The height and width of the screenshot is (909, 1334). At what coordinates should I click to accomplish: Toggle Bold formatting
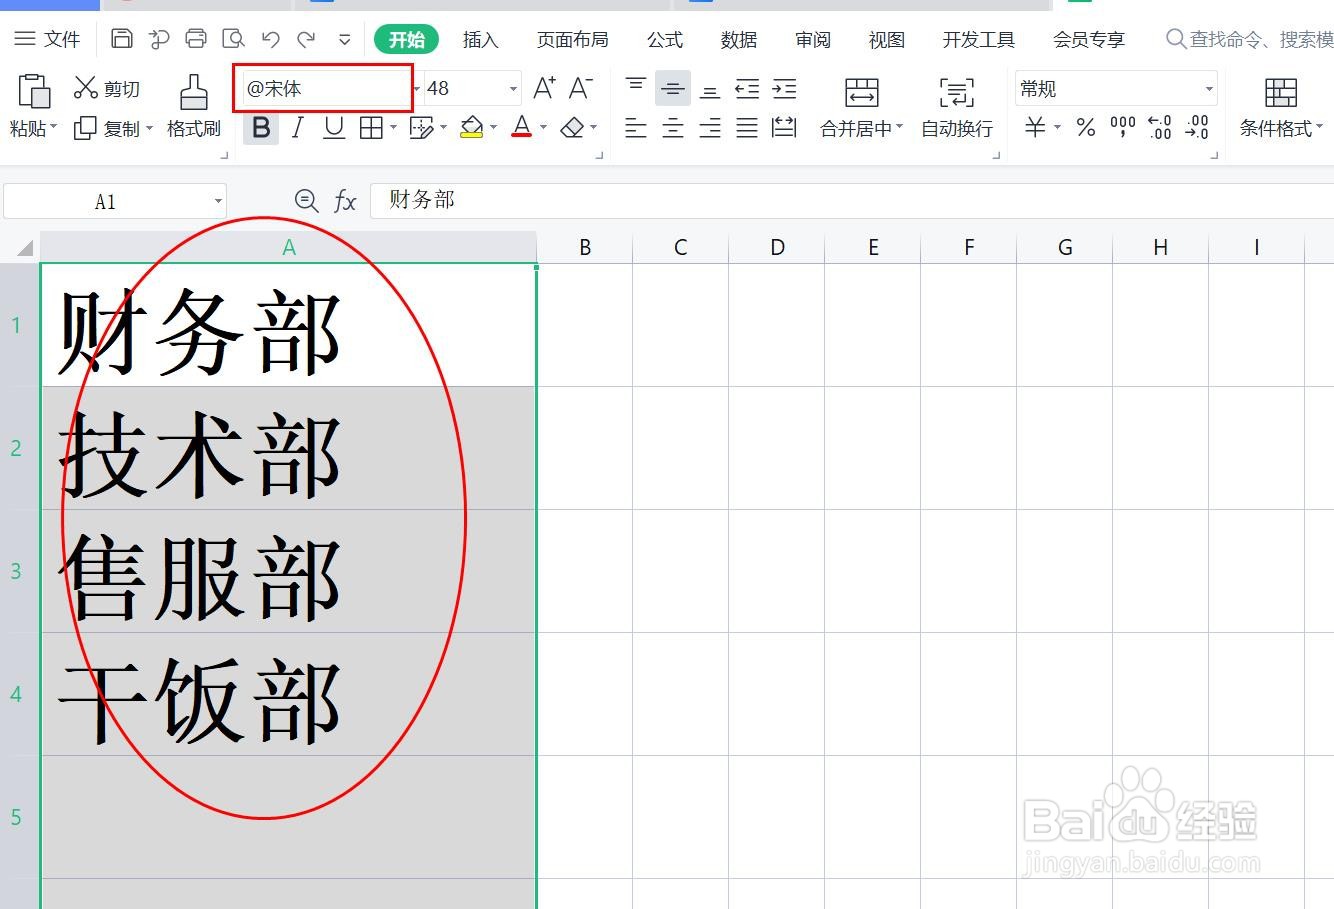tap(261, 127)
